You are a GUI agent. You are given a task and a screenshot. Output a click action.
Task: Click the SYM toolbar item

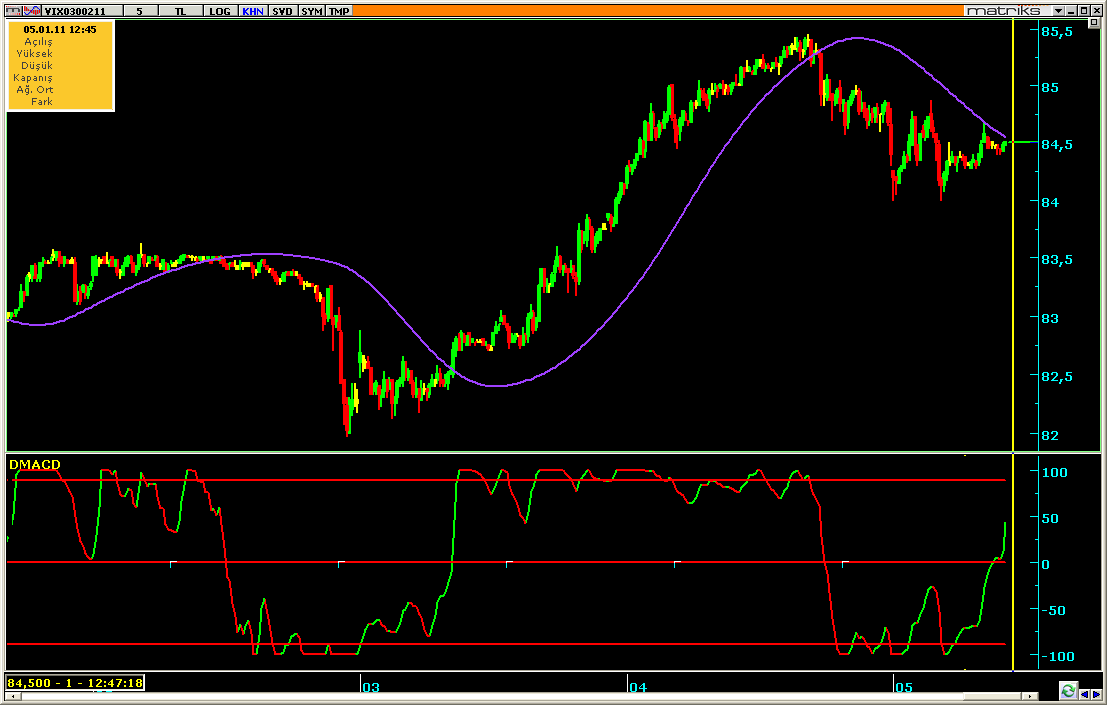312,10
